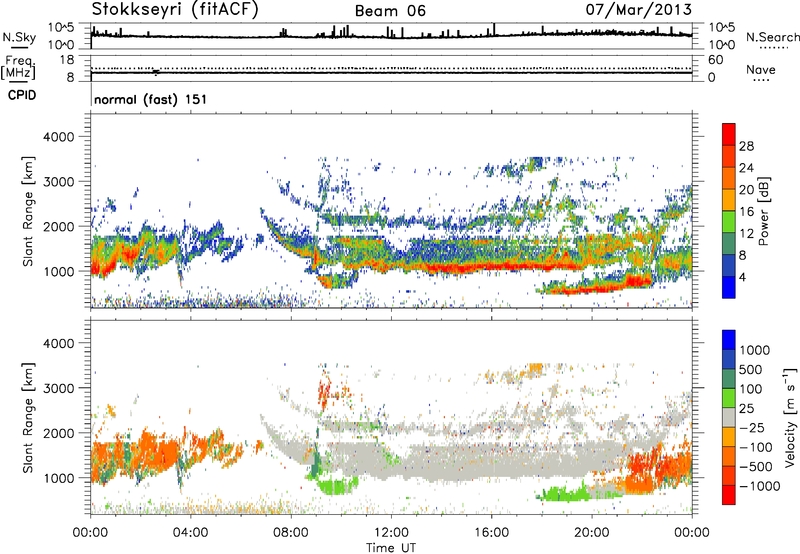Click the dotted line sample under Nave
This screenshot has height=554, width=800.
point(761,80)
